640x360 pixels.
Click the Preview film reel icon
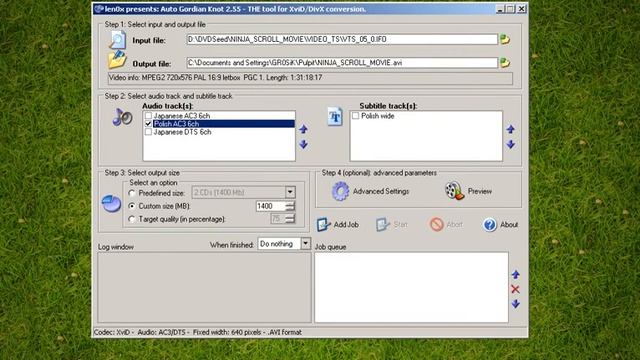click(x=455, y=191)
